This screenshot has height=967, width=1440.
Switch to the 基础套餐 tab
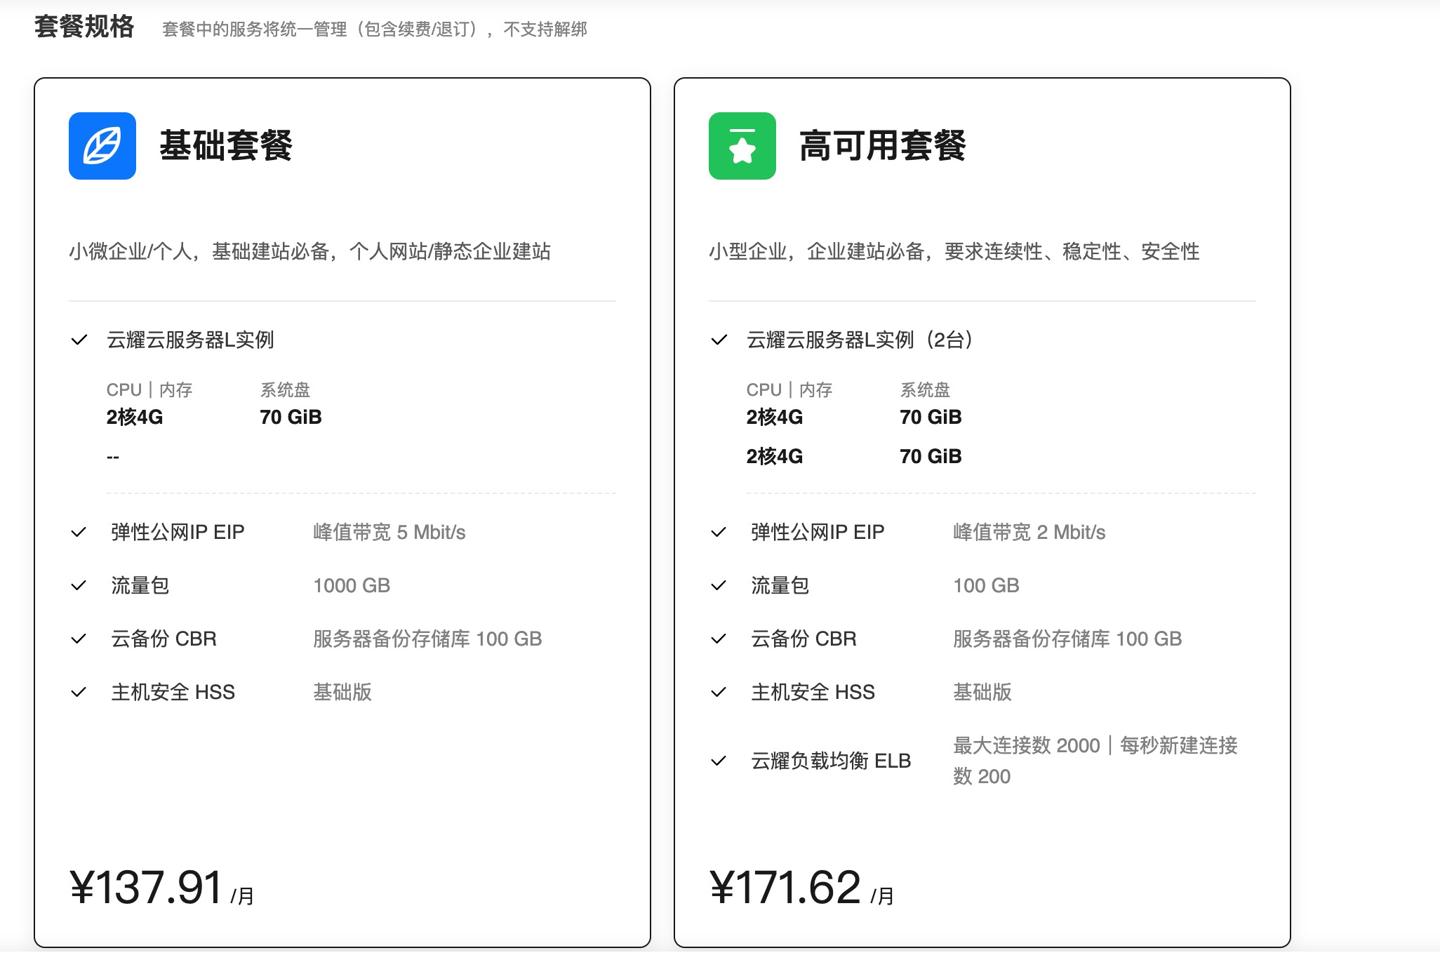pos(224,146)
